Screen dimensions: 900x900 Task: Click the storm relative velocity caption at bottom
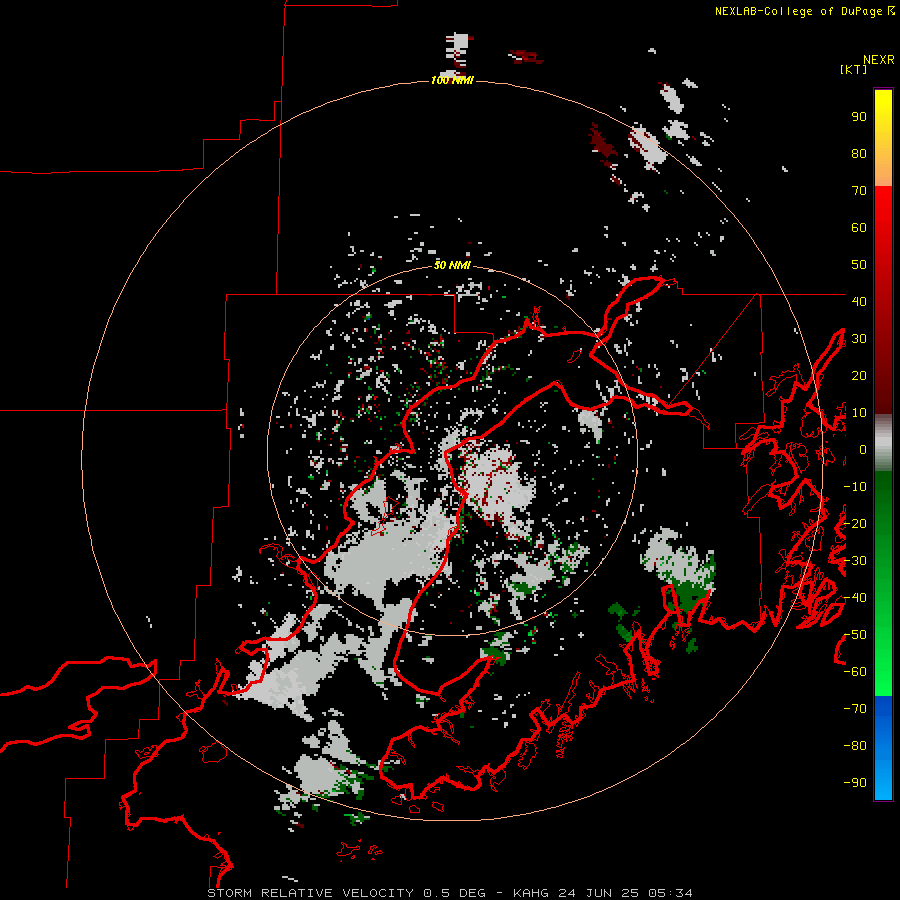(449, 893)
